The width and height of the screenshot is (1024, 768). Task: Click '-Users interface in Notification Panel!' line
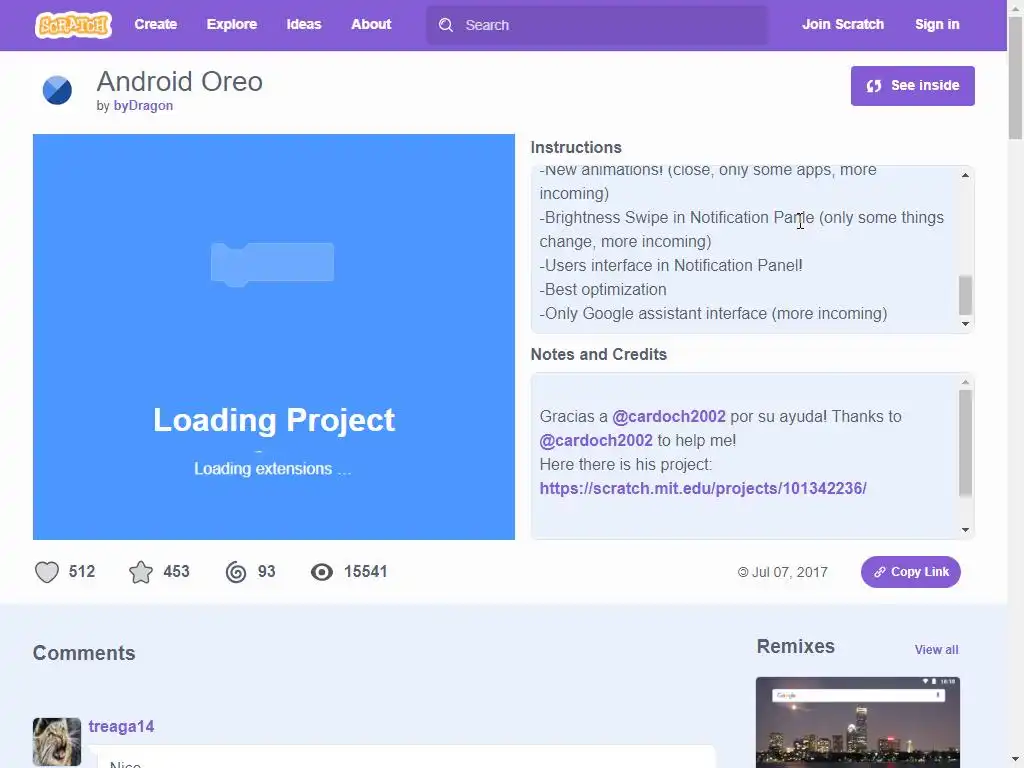[671, 266]
